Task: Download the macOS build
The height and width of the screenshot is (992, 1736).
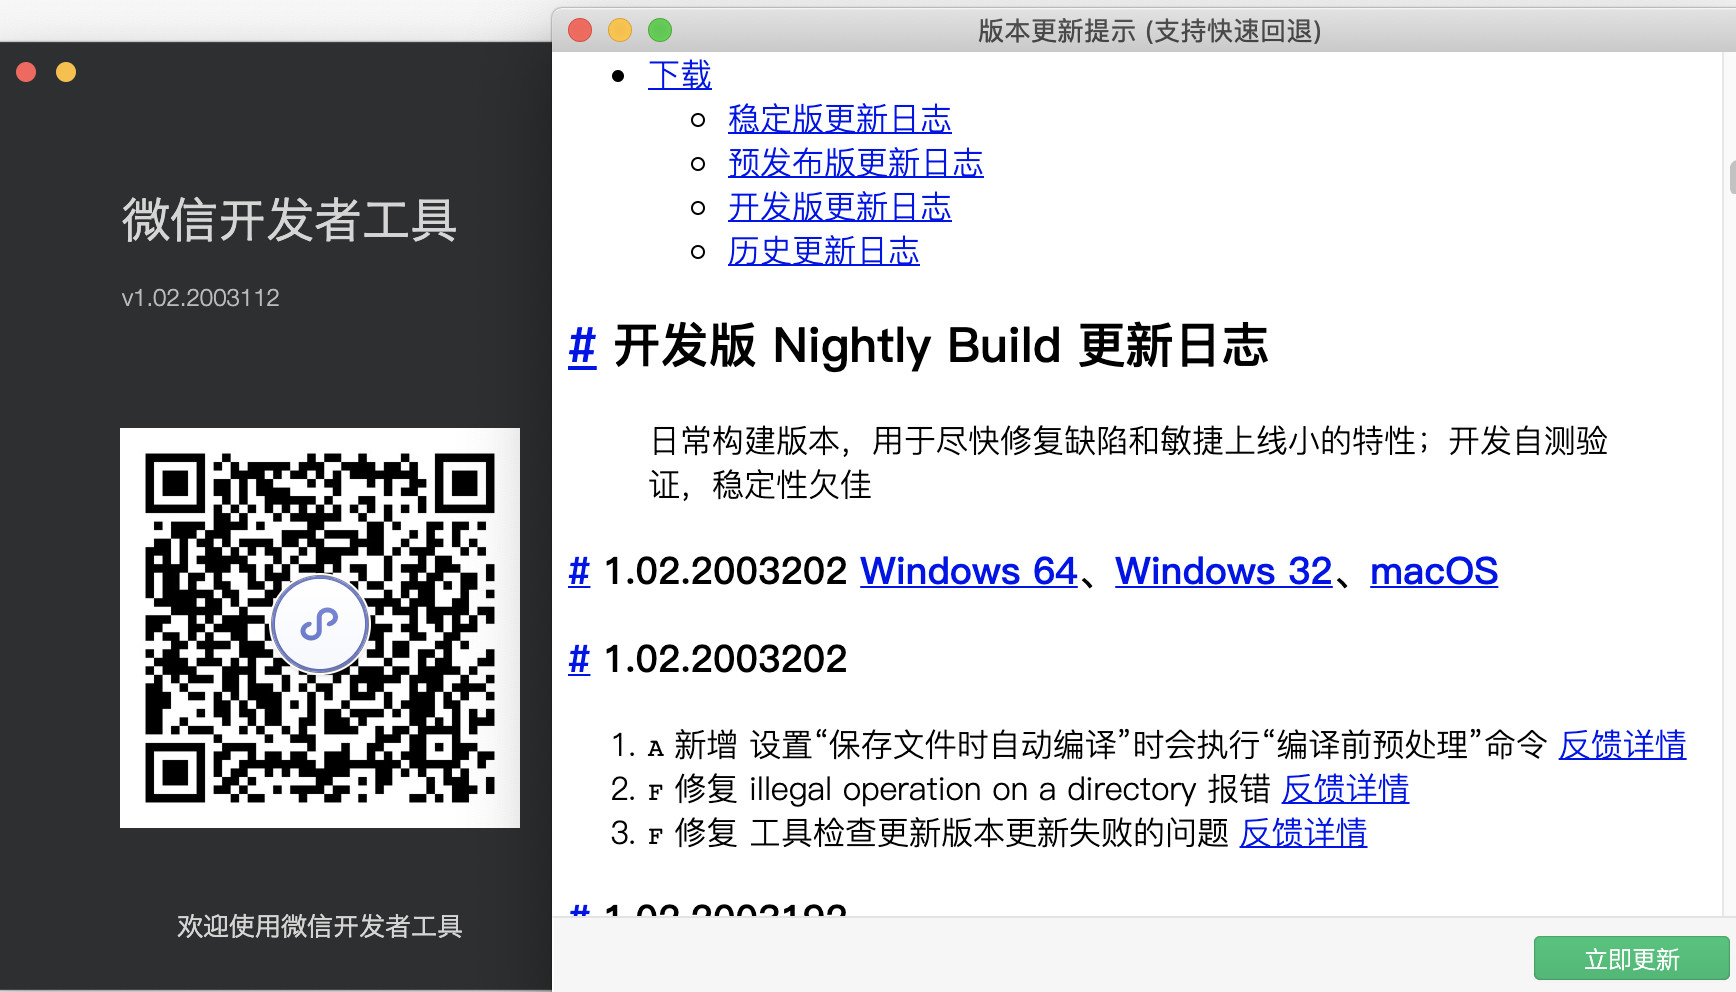Action: click(x=1434, y=571)
